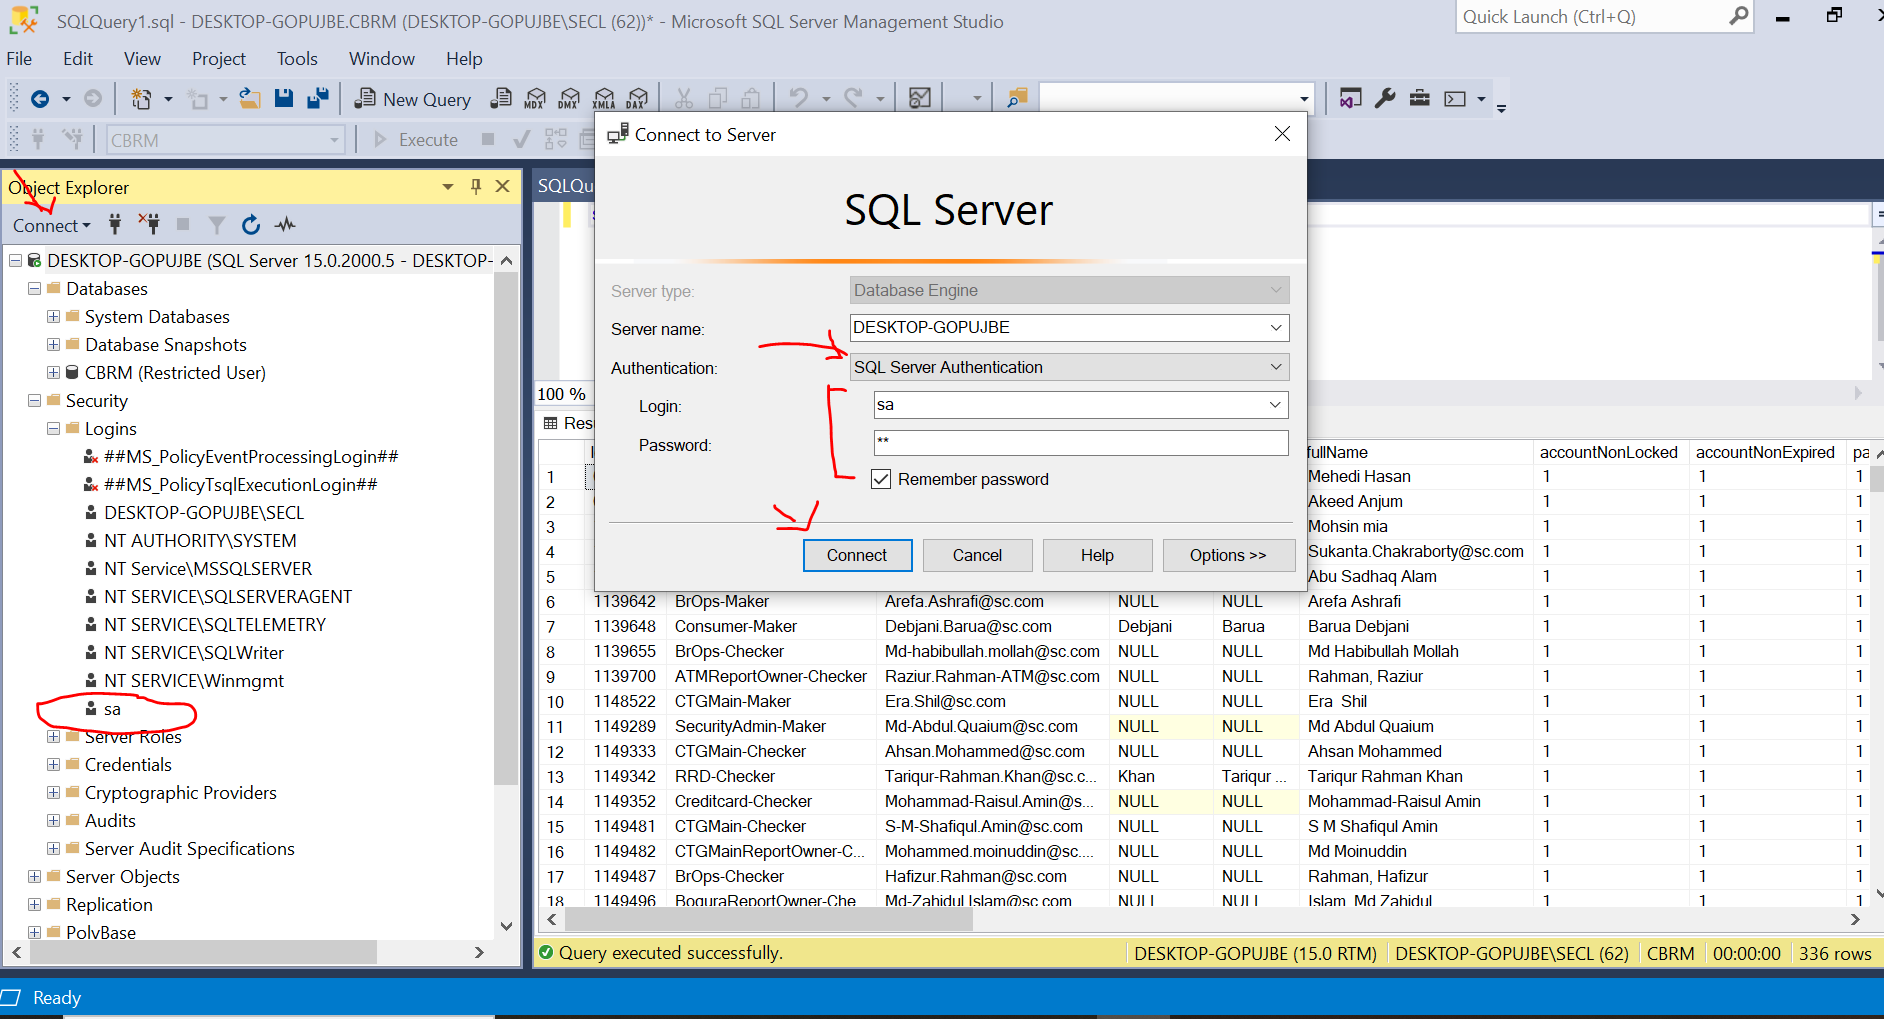Viewport: 1884px width, 1019px height.
Task: Click the Disconnect icon in Object Explorer
Action: (x=149, y=224)
